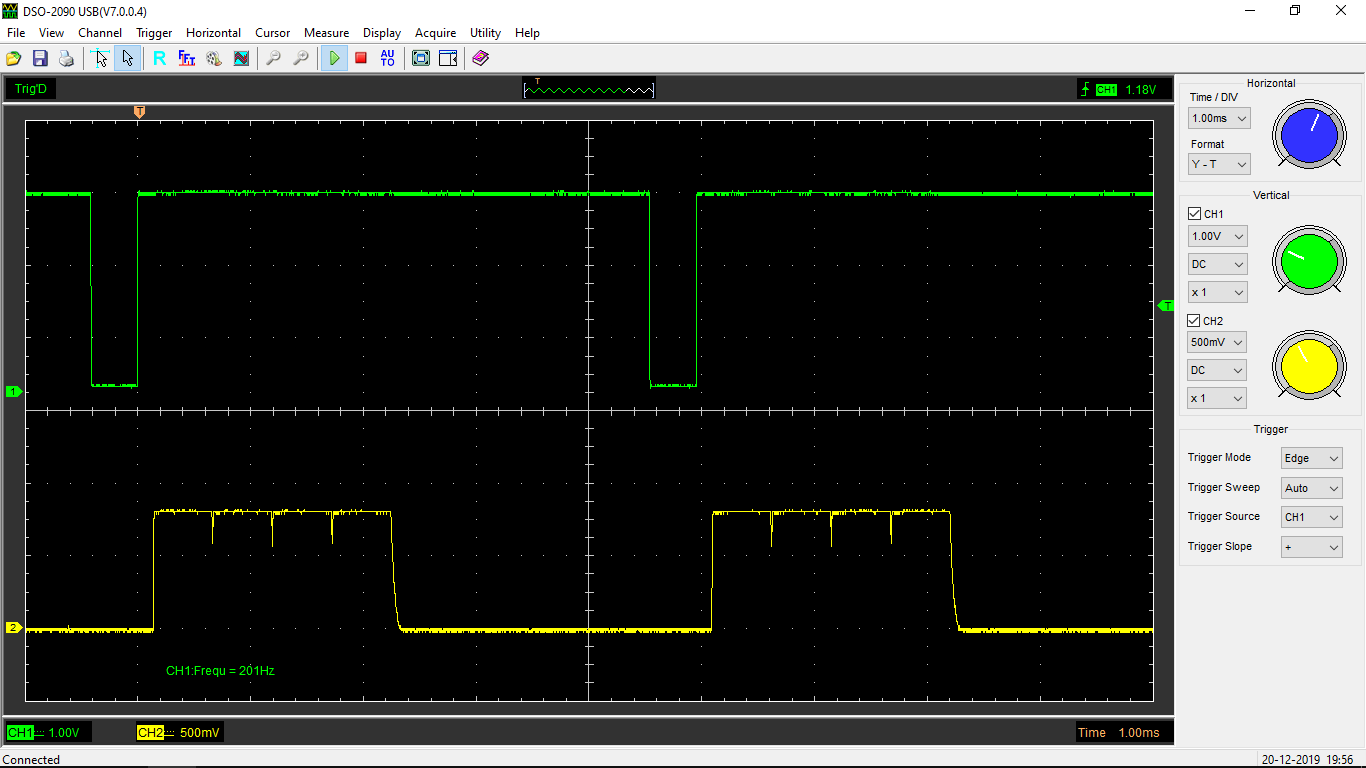Viewport: 1366px width, 768px height.
Task: Open the Channel menu
Action: click(x=100, y=33)
